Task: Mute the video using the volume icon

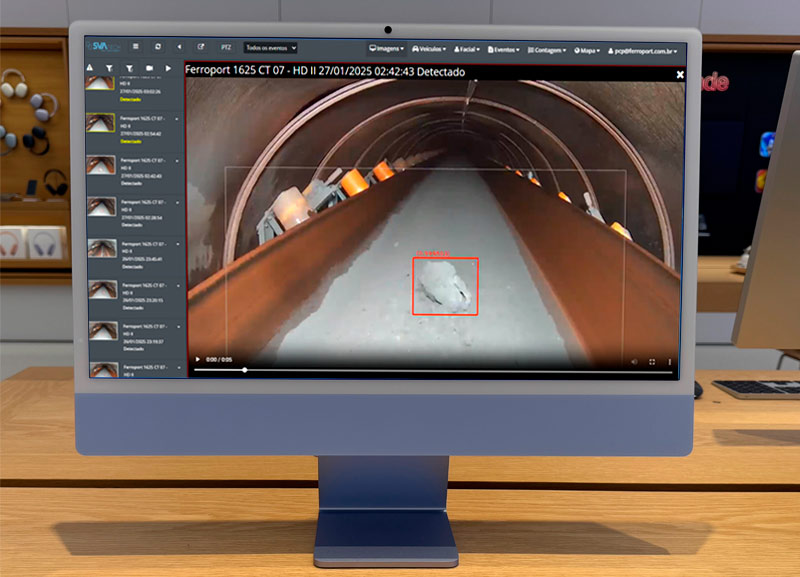Action: tap(634, 360)
